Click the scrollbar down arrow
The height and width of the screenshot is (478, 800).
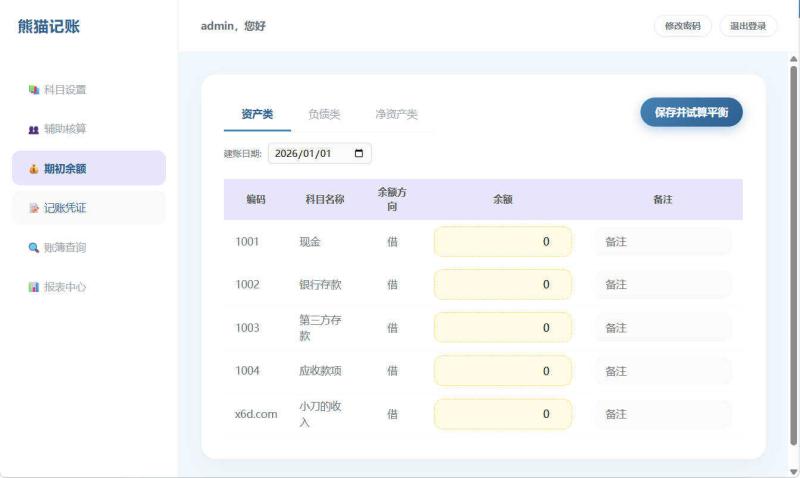tap(793, 472)
